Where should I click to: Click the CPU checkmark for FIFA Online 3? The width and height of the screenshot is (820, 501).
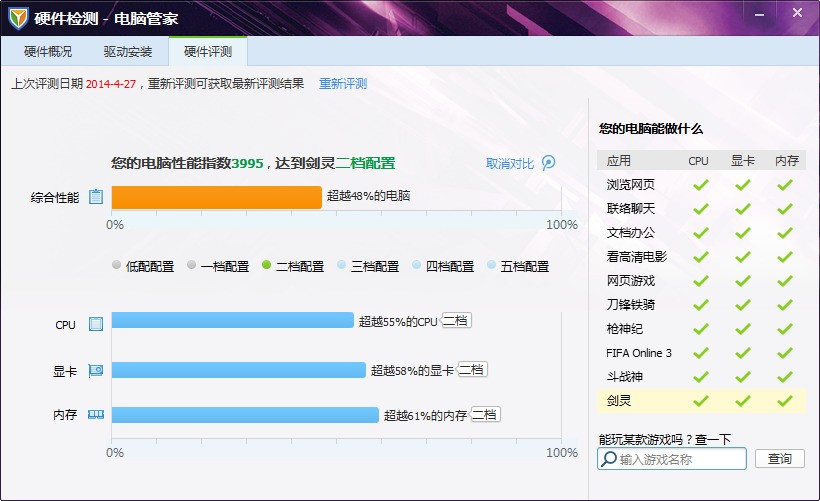(701, 353)
